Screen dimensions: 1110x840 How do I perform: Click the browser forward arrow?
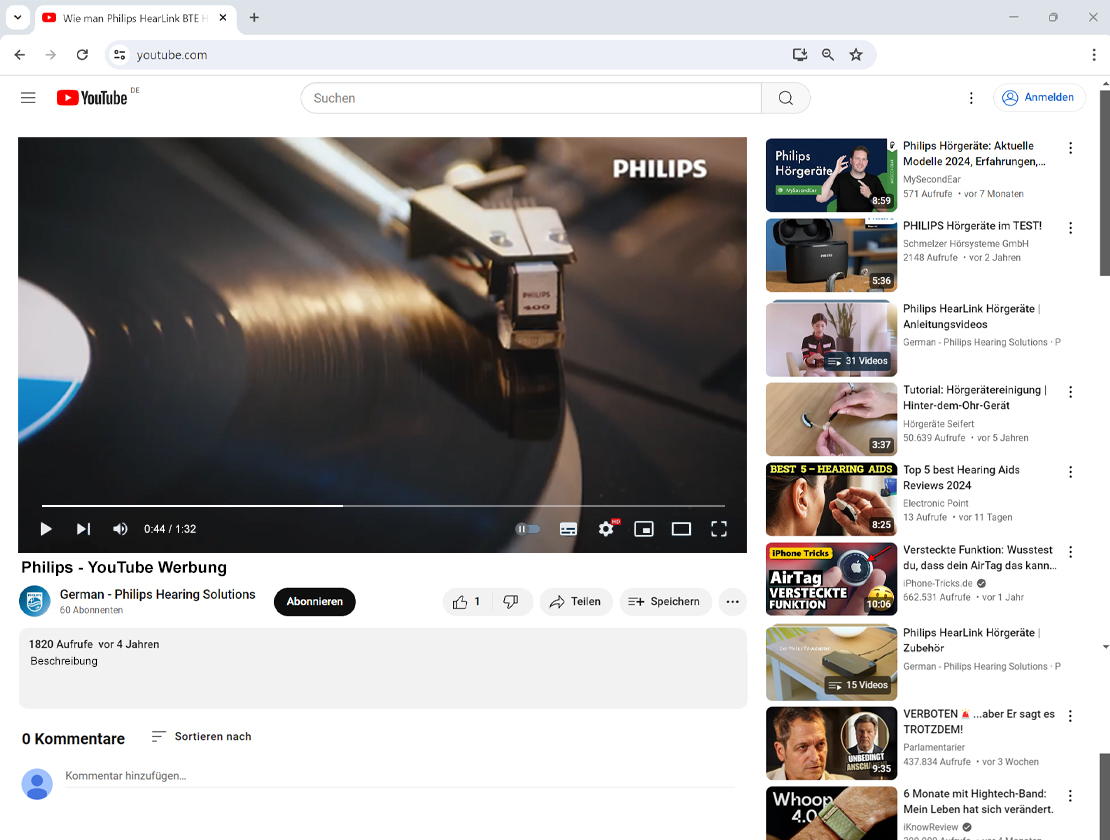tap(50, 54)
